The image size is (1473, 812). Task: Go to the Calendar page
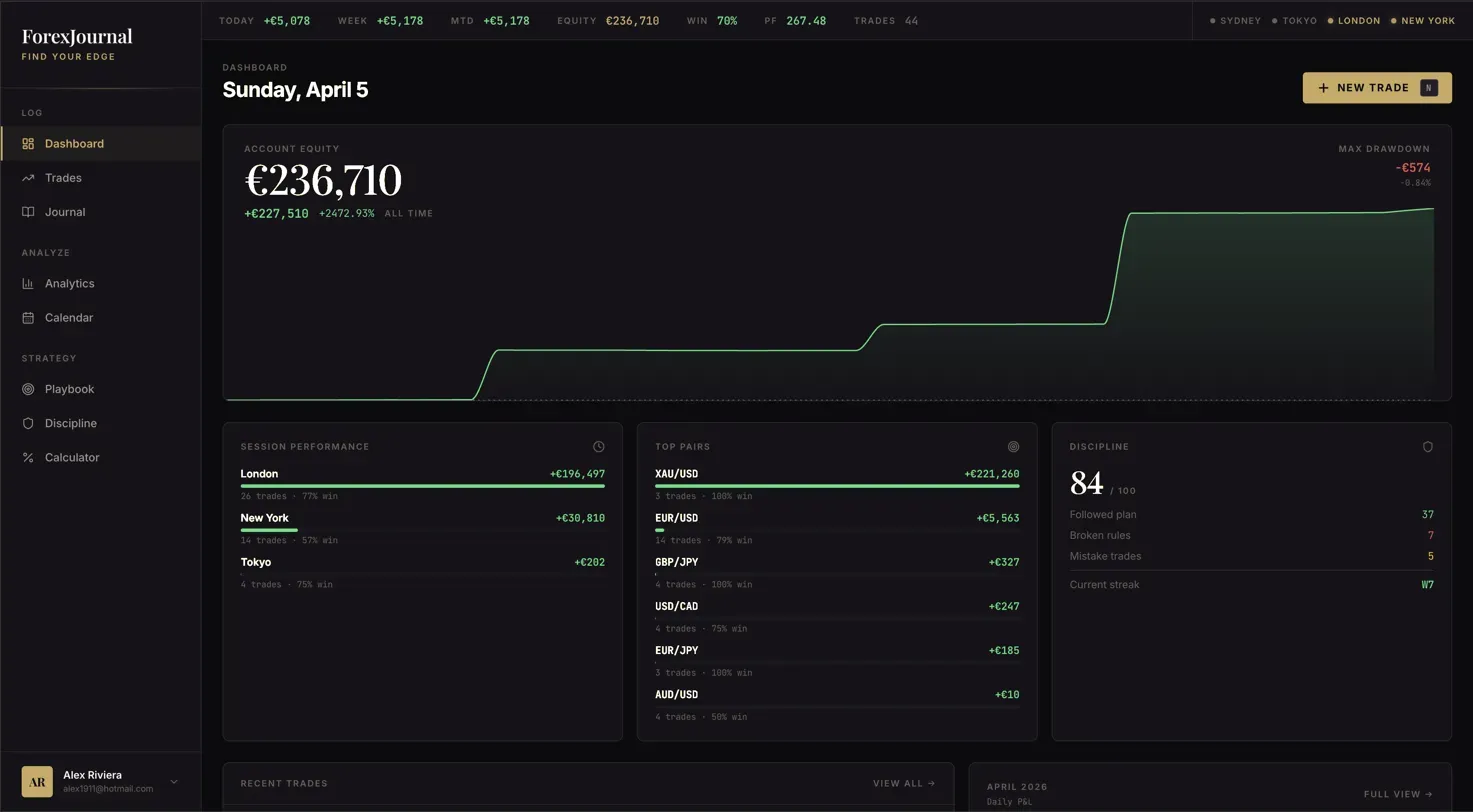point(100,318)
